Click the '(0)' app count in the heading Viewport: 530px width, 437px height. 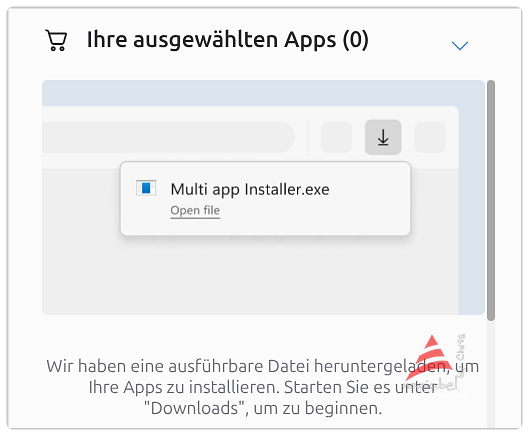click(355, 40)
